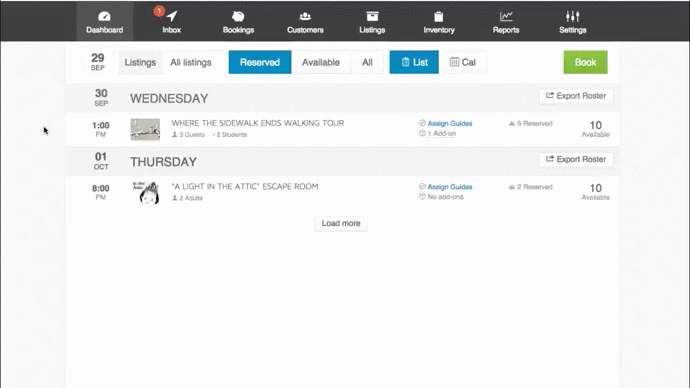
Task: Open the Inventory section
Action: pyautogui.click(x=439, y=22)
